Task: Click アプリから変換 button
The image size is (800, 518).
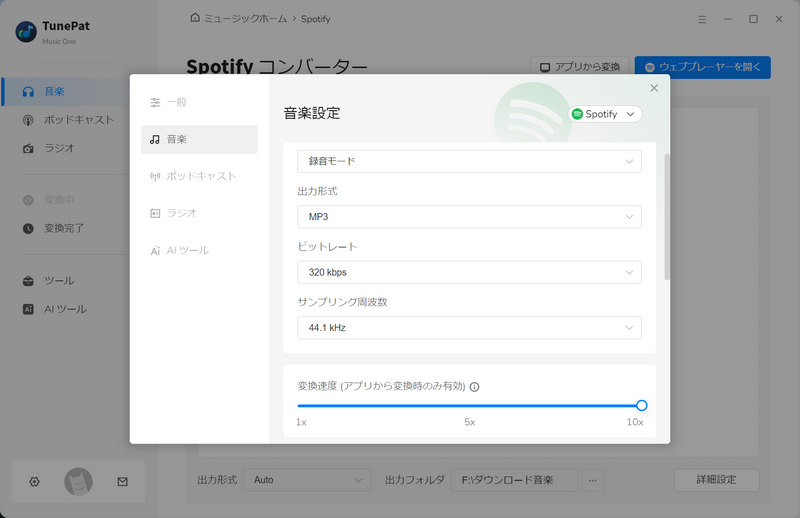Action: point(580,67)
